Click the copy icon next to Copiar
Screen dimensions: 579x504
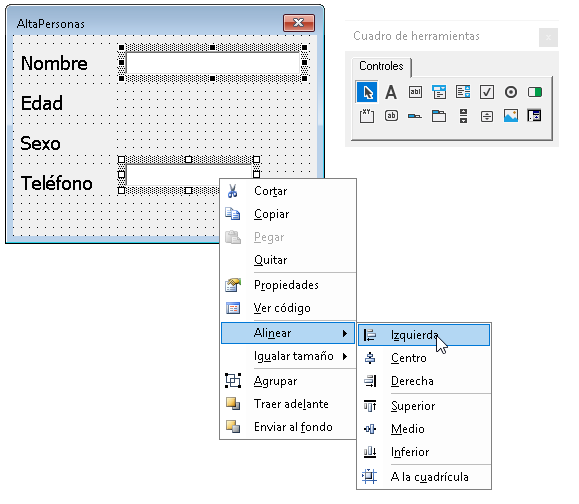pos(233,214)
